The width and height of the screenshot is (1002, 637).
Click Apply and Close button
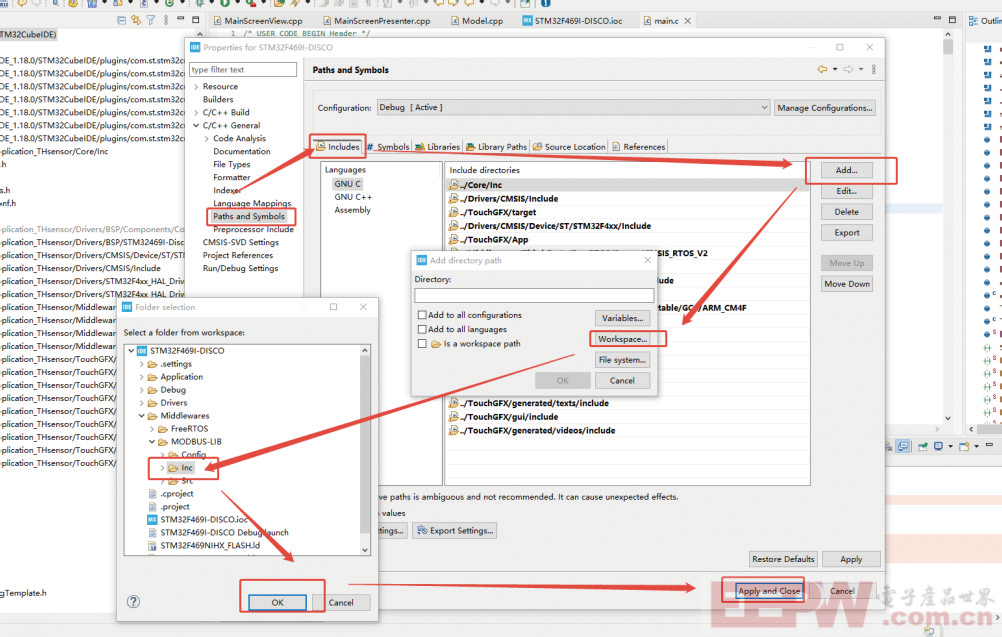click(x=769, y=591)
